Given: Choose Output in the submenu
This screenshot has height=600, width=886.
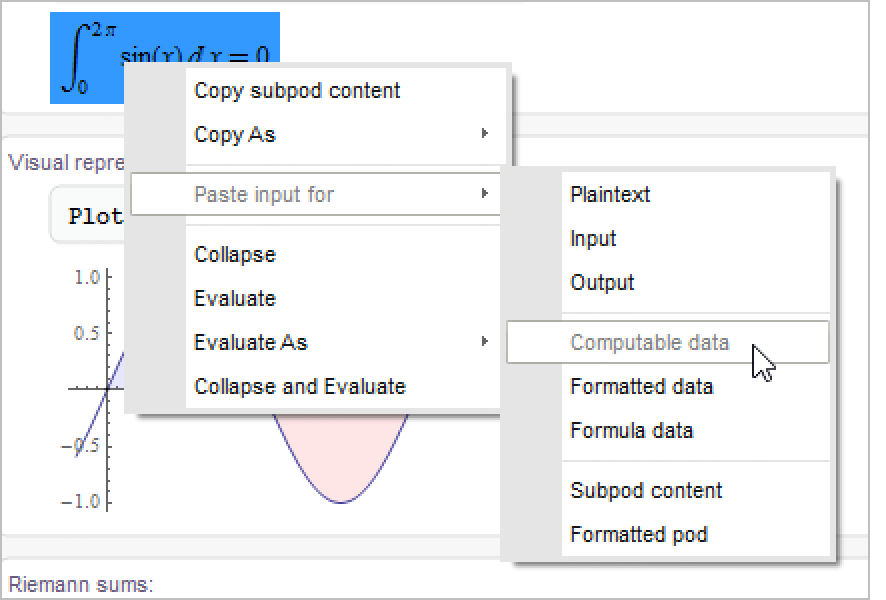Looking at the screenshot, I should [x=602, y=283].
